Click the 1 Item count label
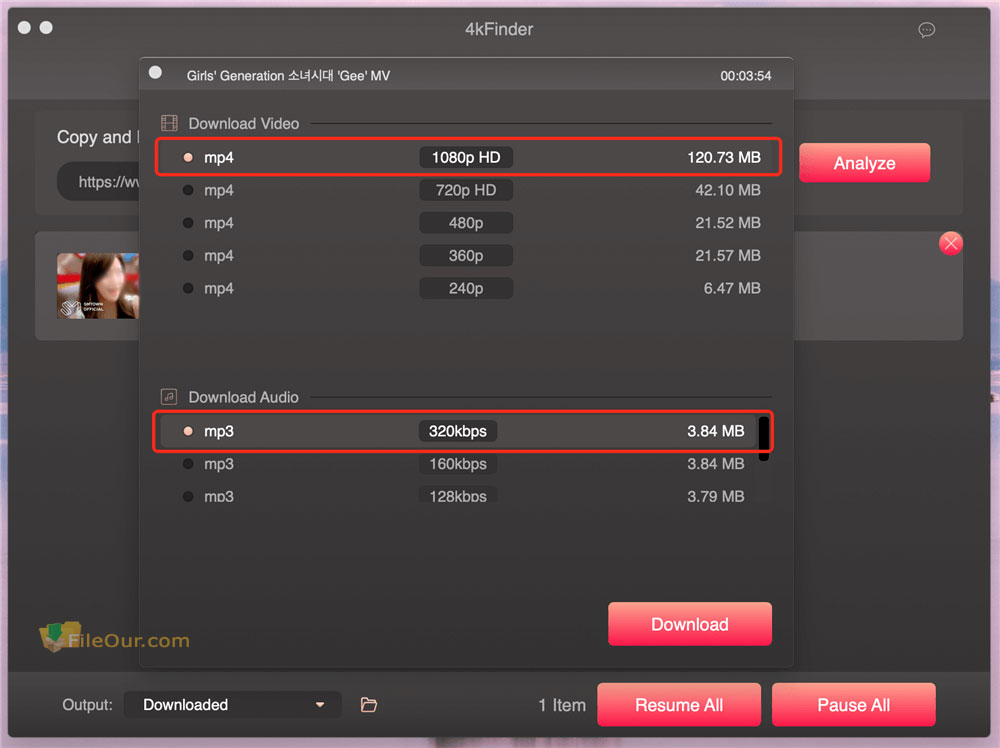The image size is (1000, 748). pos(562,705)
